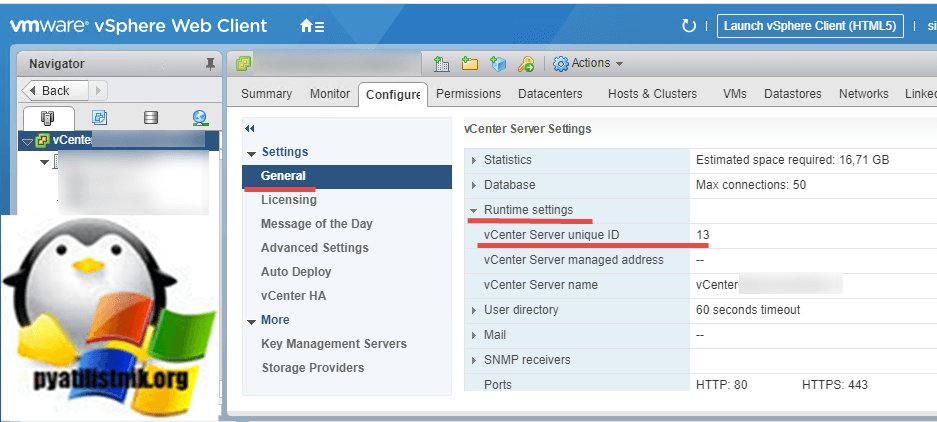937x422 pixels.
Task: Switch to the Summary tab
Action: point(266,94)
